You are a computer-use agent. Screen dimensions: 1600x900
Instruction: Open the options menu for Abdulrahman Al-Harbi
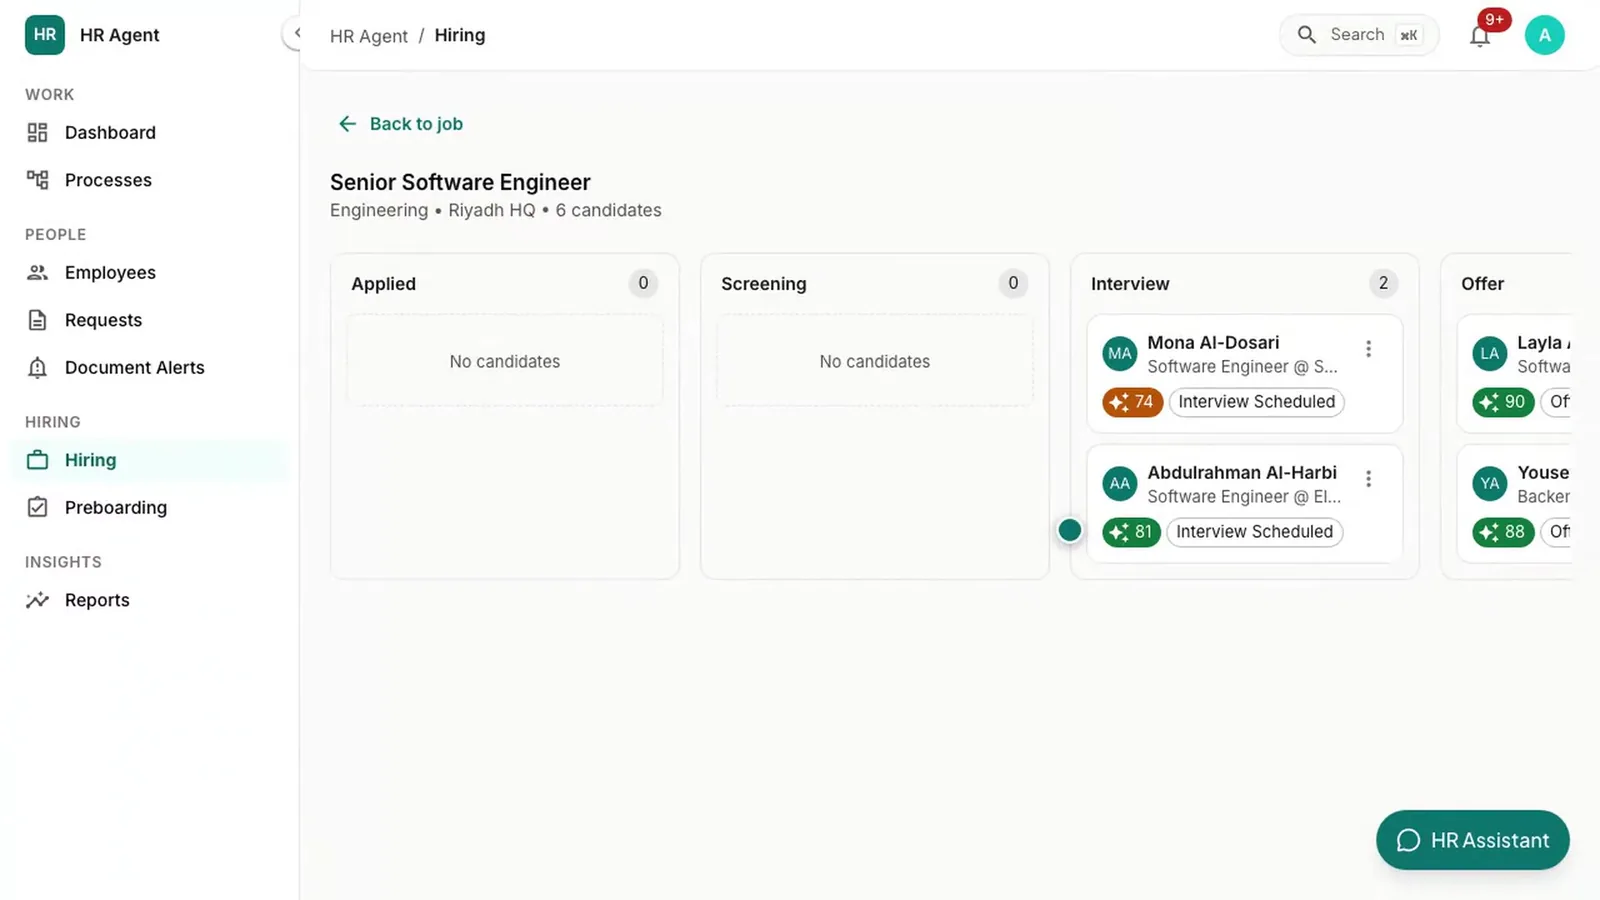[x=1368, y=479]
